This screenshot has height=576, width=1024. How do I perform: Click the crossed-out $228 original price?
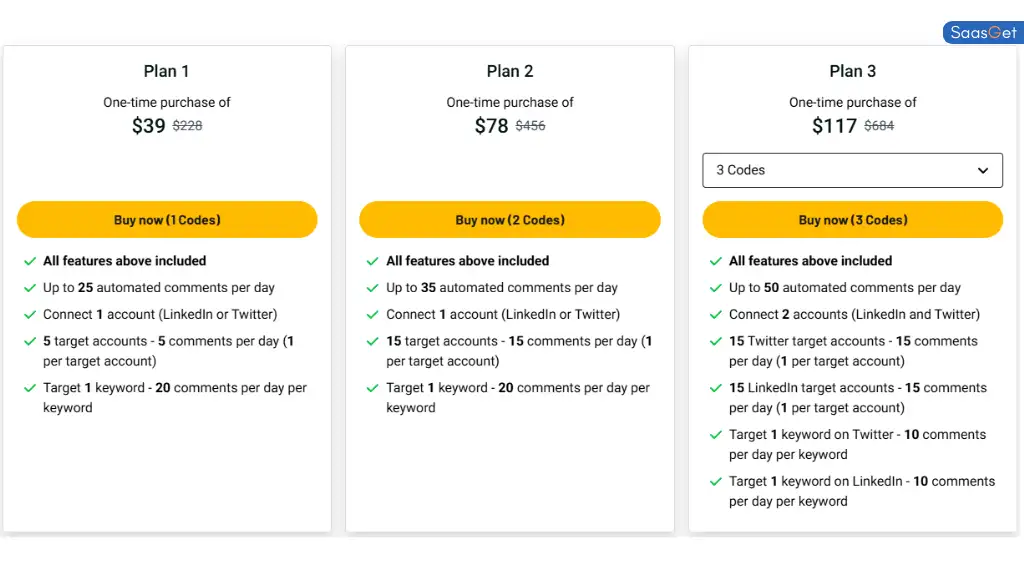187,125
